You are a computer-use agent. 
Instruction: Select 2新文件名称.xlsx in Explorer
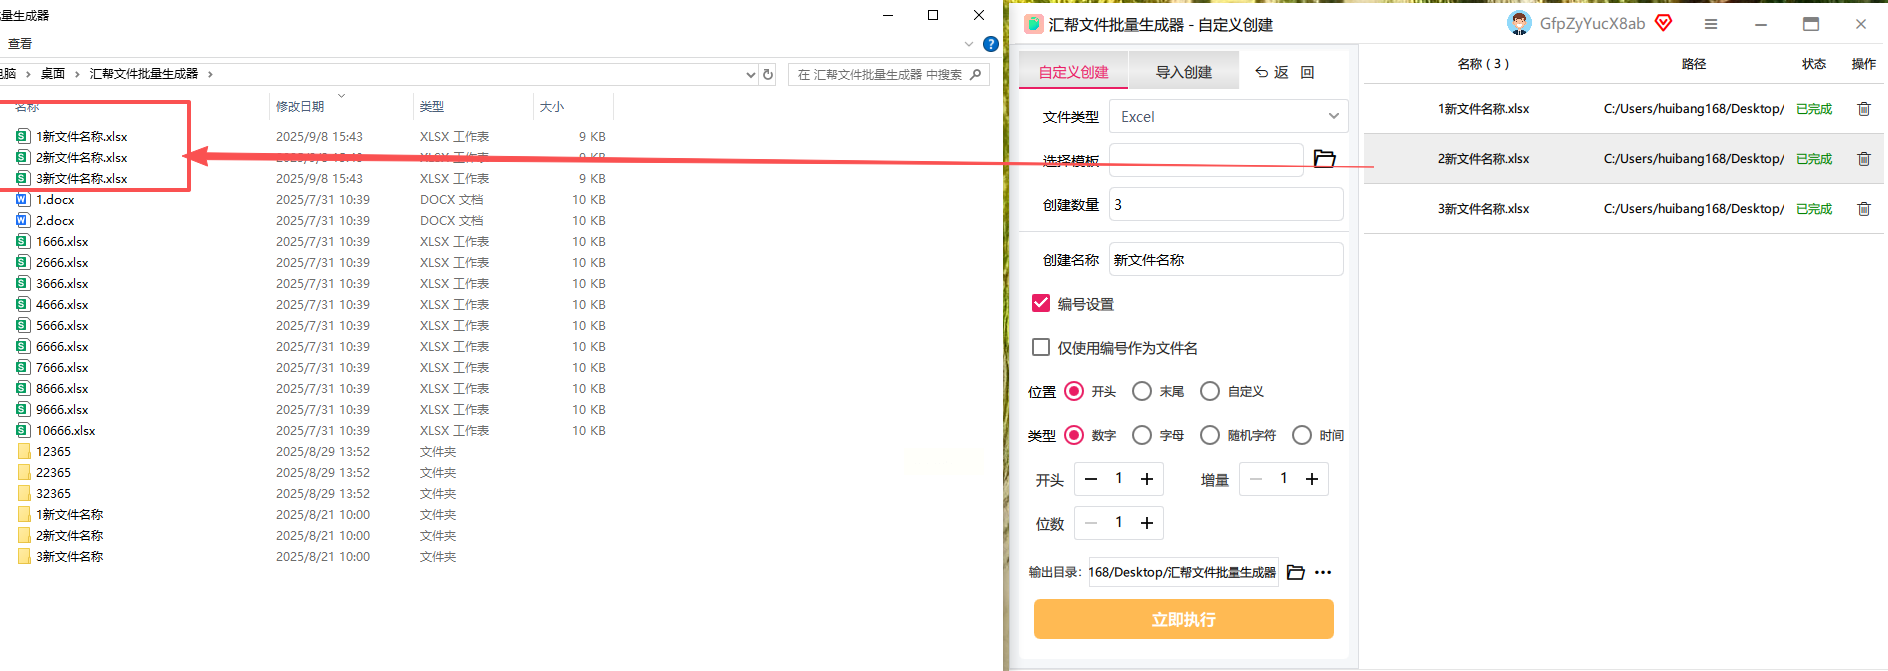pyautogui.click(x=82, y=157)
